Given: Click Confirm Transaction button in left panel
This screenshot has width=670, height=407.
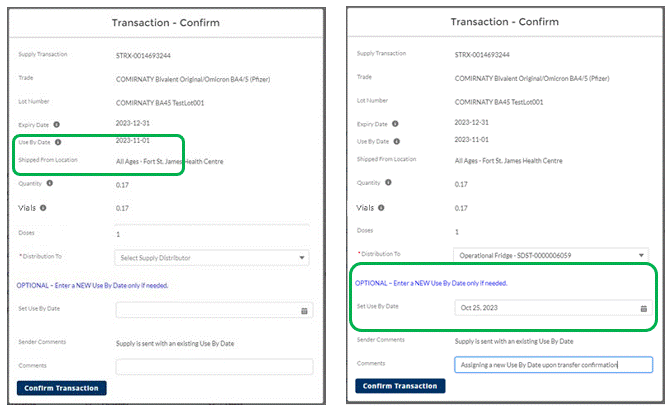Looking at the screenshot, I should point(62,388).
